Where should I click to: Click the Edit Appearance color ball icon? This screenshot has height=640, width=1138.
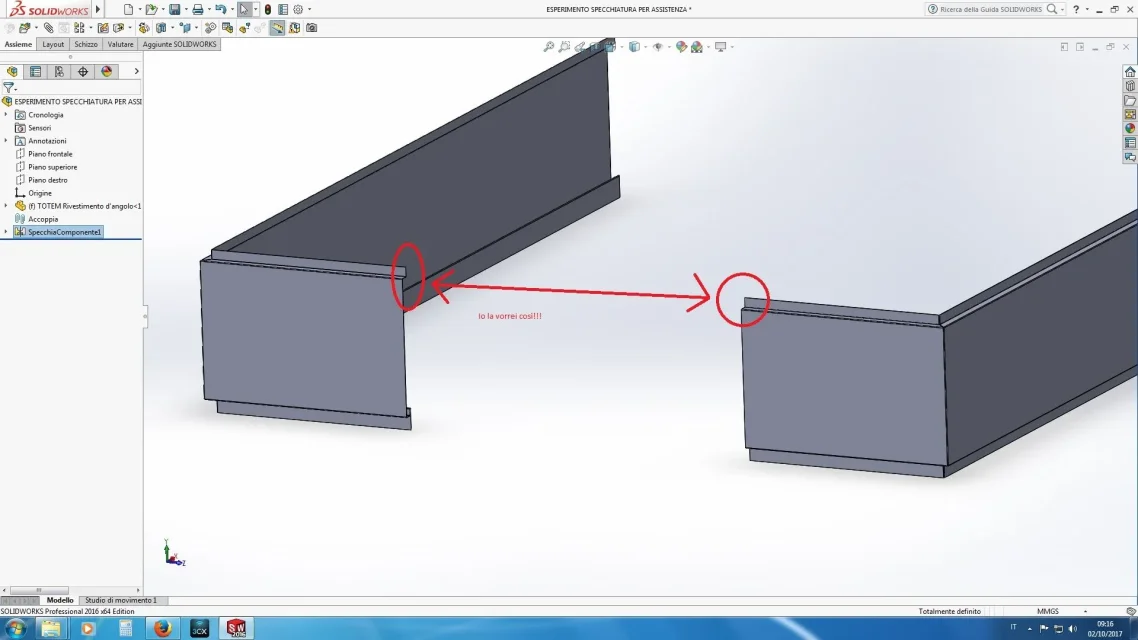click(x=681, y=46)
